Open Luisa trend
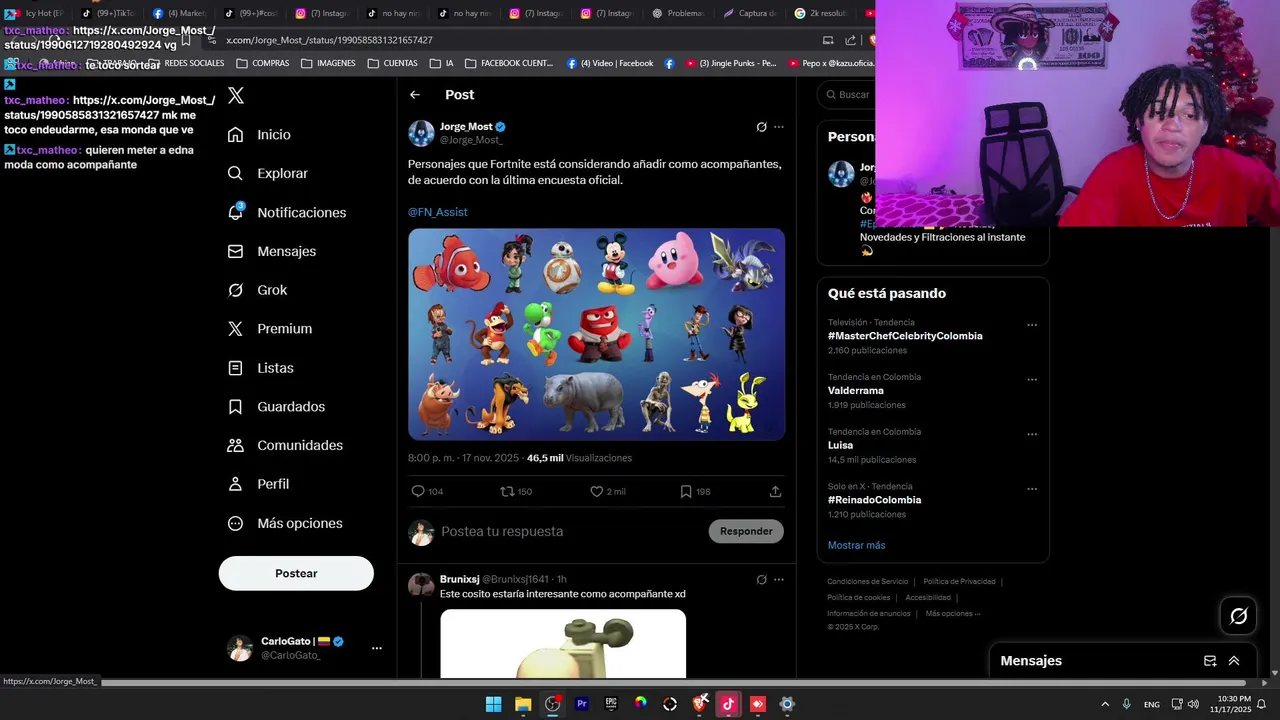1280x720 pixels. (x=840, y=445)
